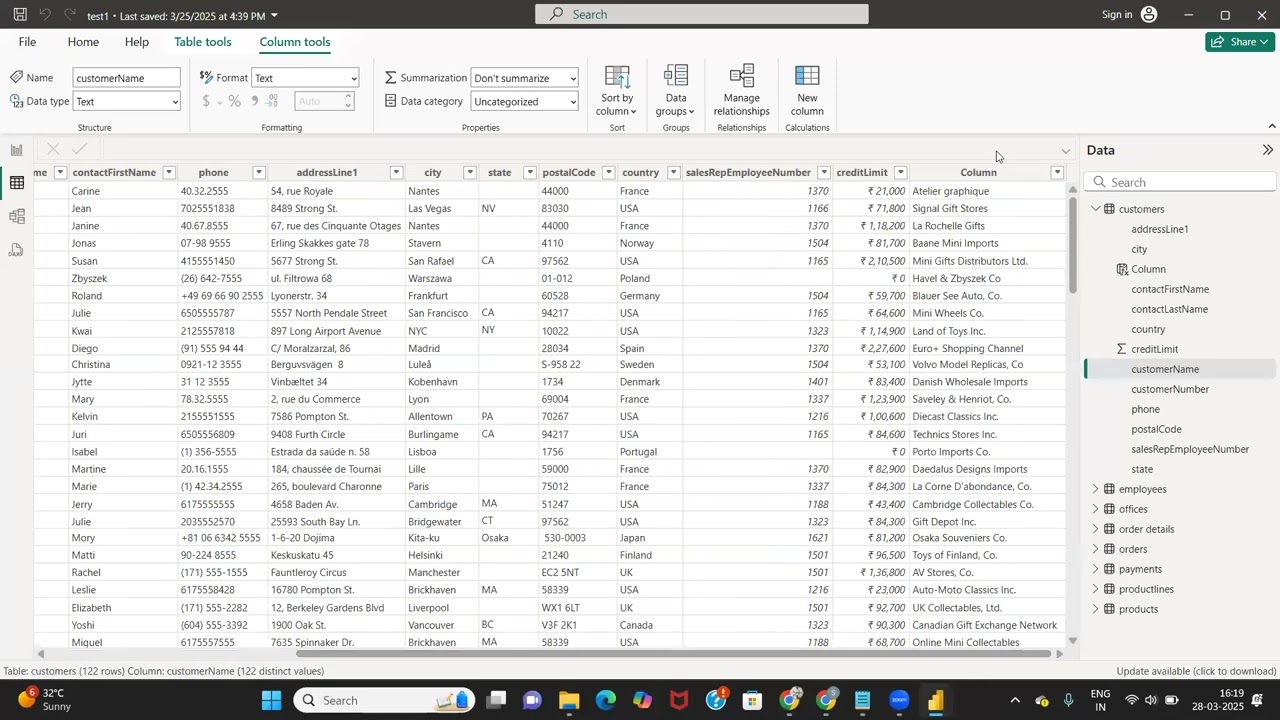This screenshot has height=720, width=1280.
Task: Open the city column filter dropdown
Action: coord(470,173)
